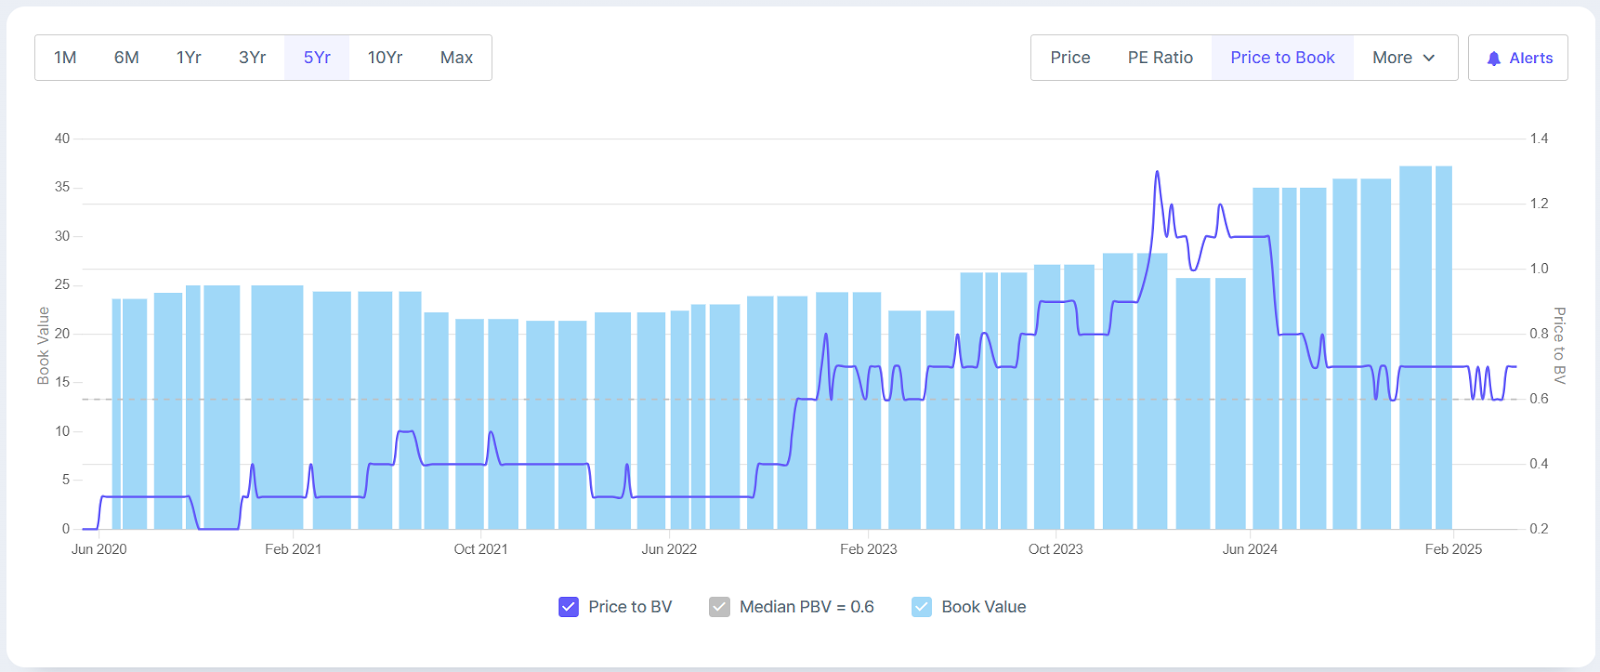The height and width of the screenshot is (672, 1600).
Task: Click the Median PBV = 0.6 legend label
Action: pos(807,607)
